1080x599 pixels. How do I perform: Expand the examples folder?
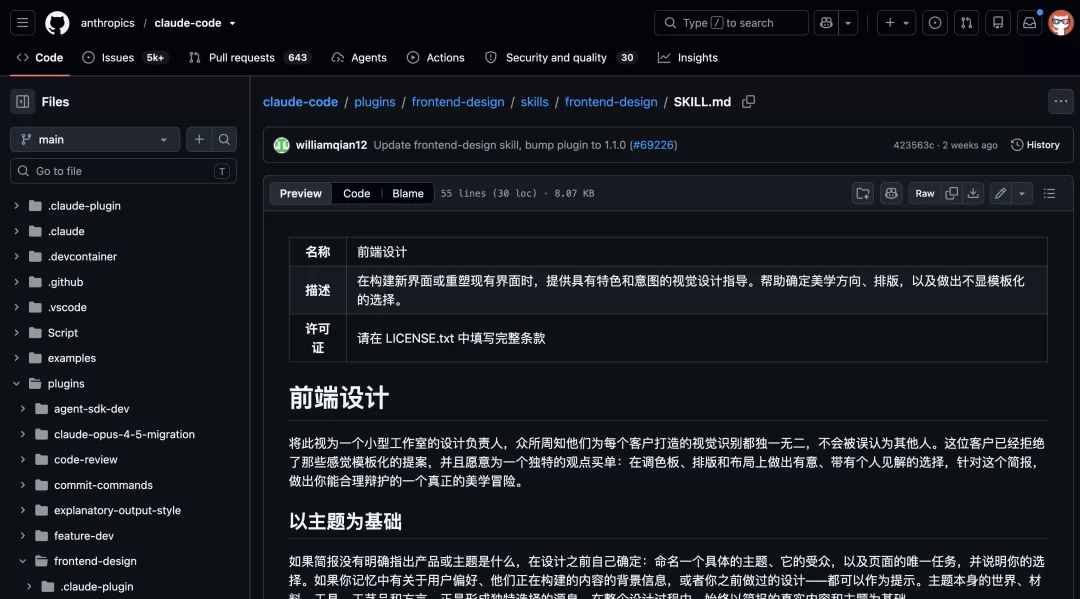17,358
